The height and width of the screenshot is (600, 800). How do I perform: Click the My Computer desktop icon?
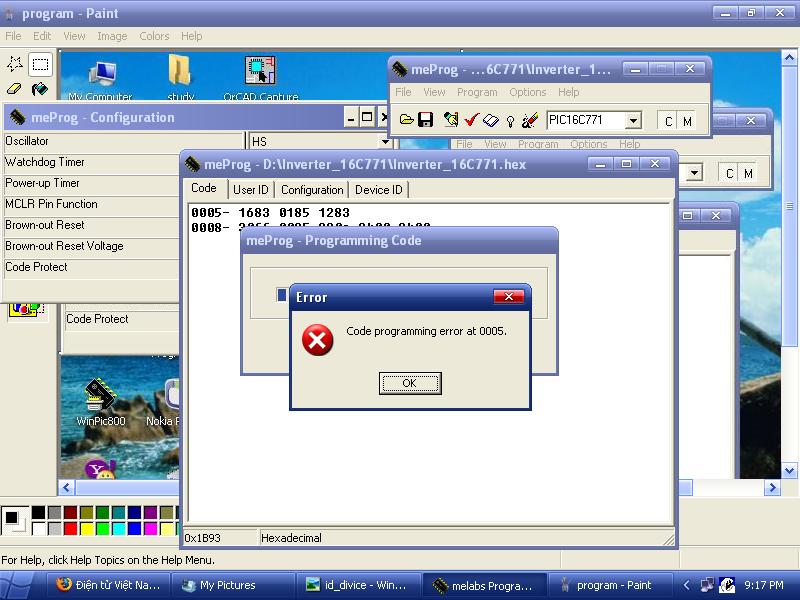point(101,79)
